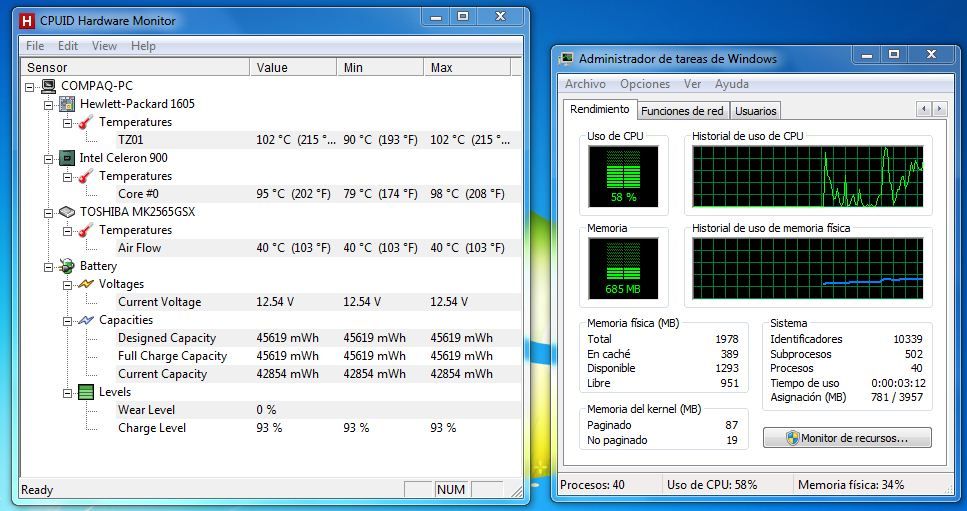Collapse the Capacities node
This screenshot has height=511, width=967.
[x=68, y=321]
